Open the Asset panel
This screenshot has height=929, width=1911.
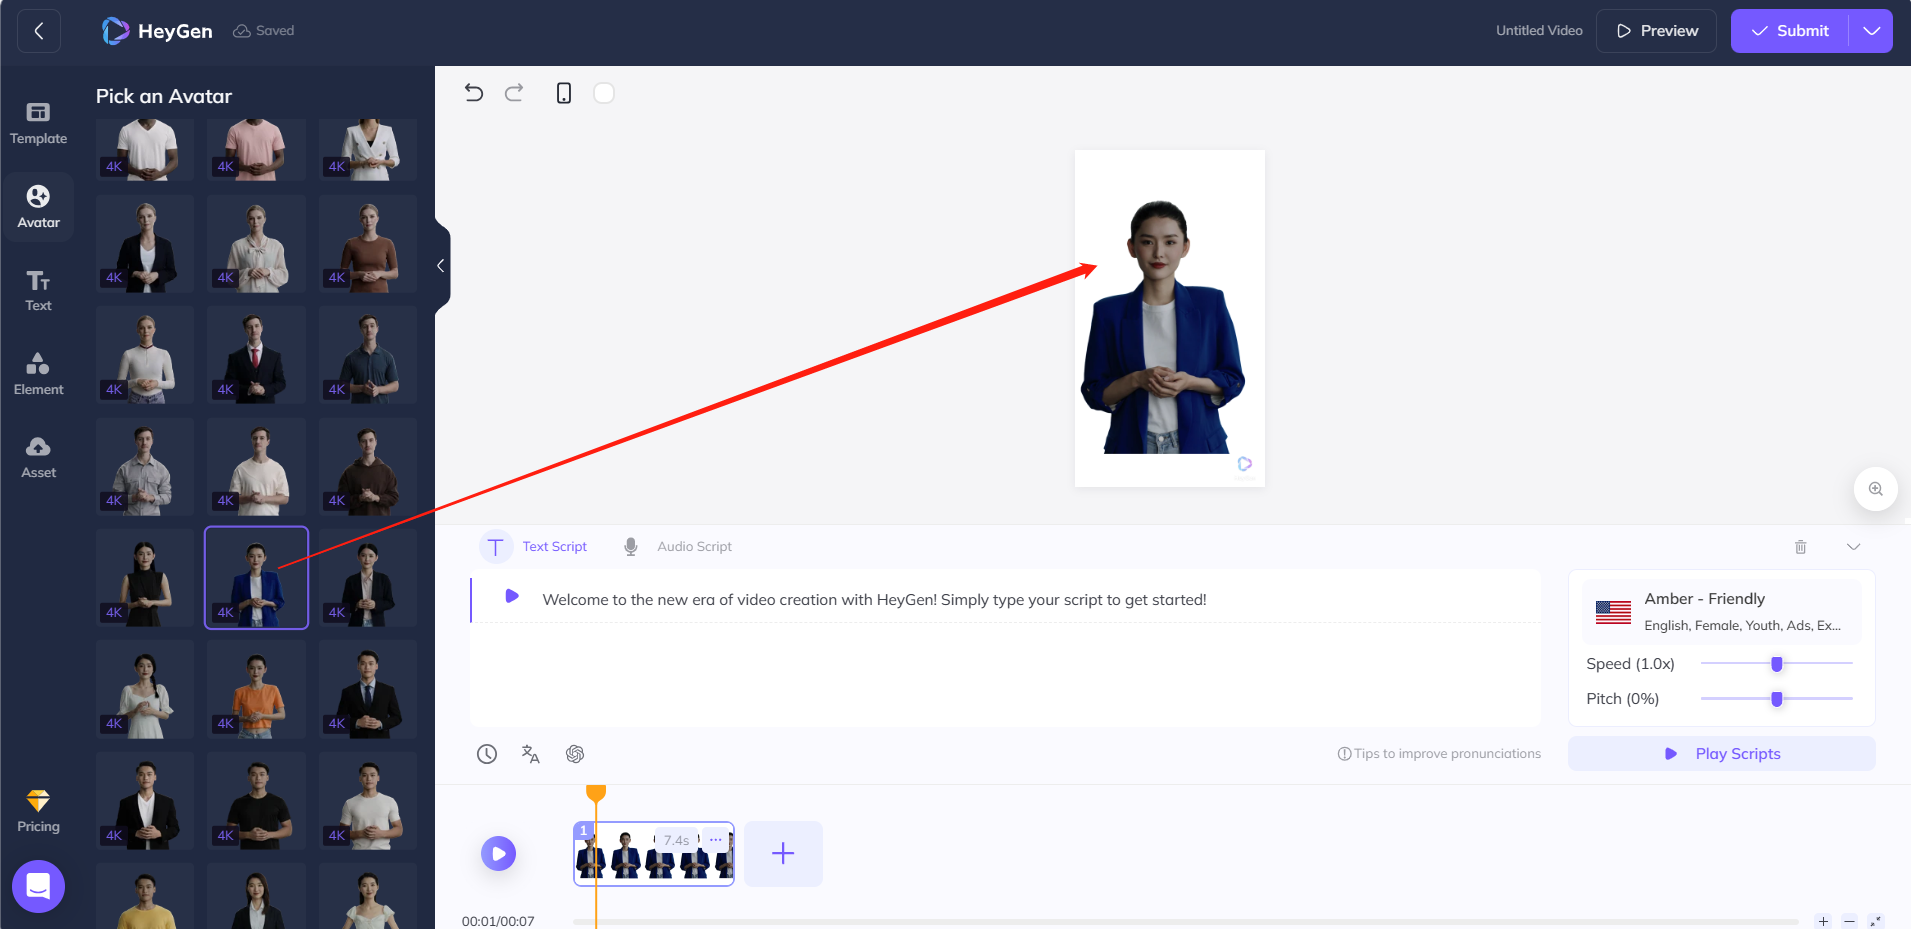click(38, 458)
